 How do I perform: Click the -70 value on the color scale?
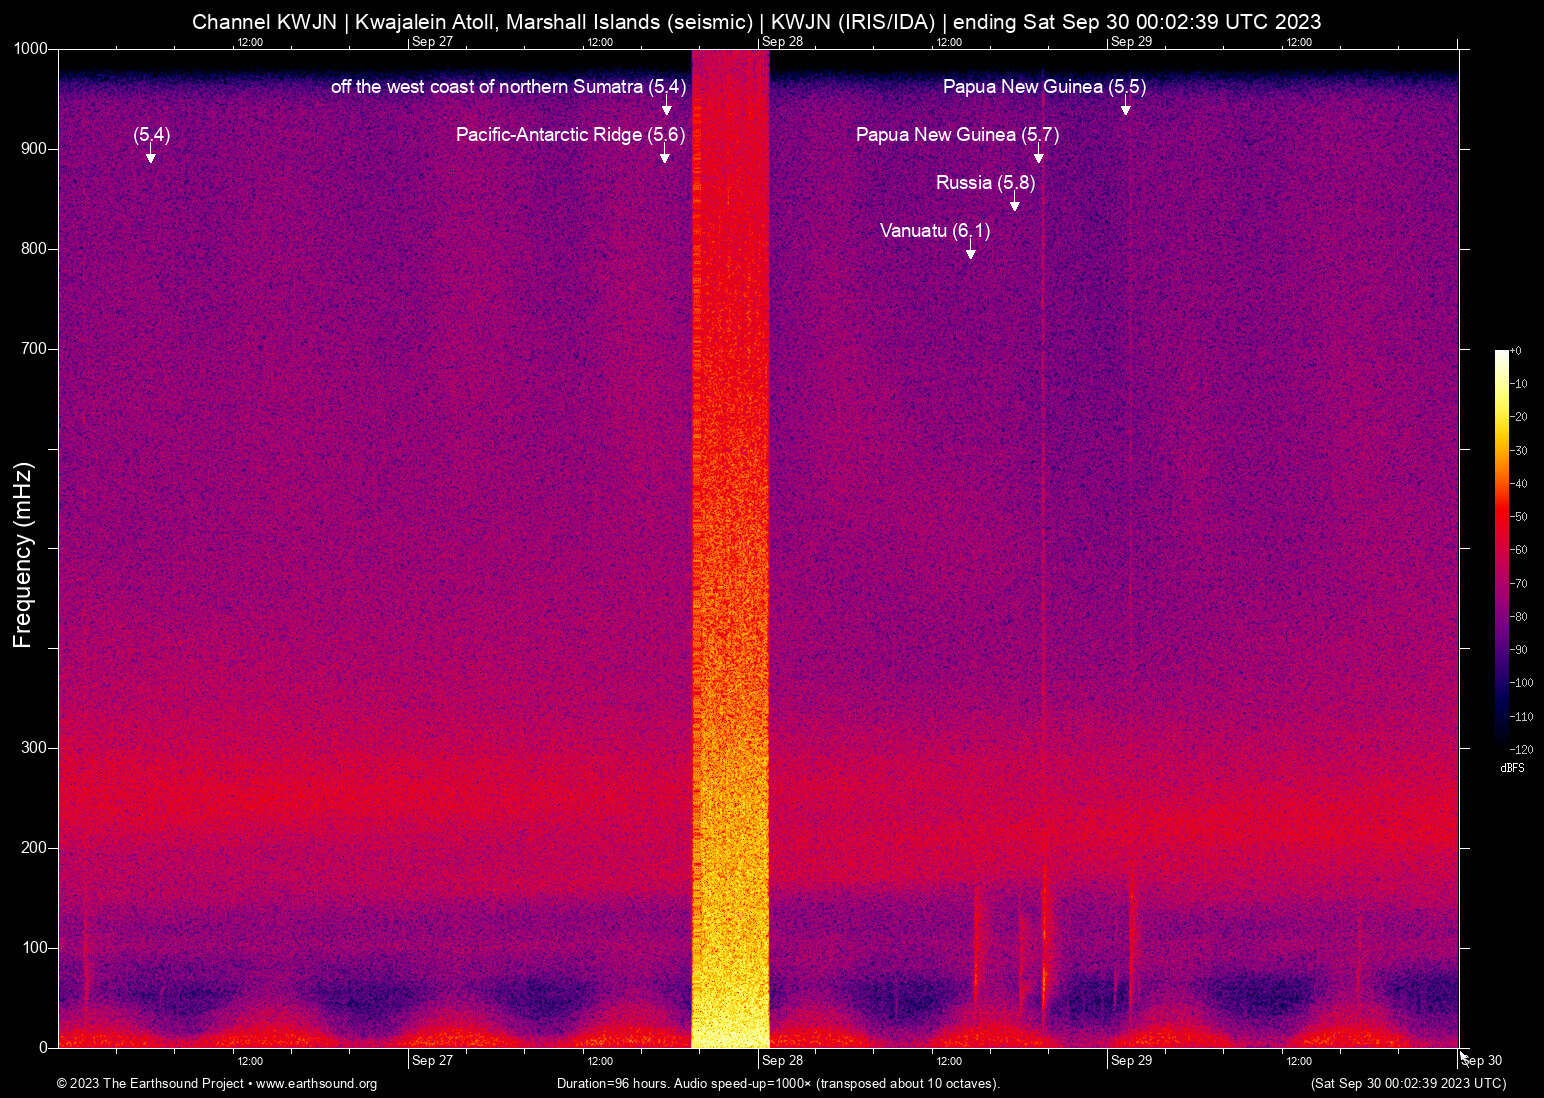click(1518, 584)
